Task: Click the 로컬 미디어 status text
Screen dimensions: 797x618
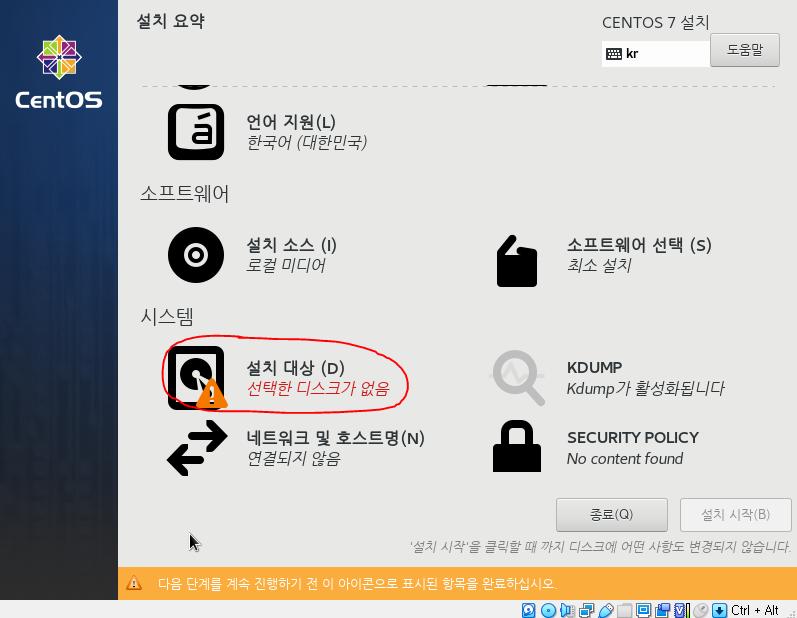Action: pyautogui.click(x=286, y=265)
